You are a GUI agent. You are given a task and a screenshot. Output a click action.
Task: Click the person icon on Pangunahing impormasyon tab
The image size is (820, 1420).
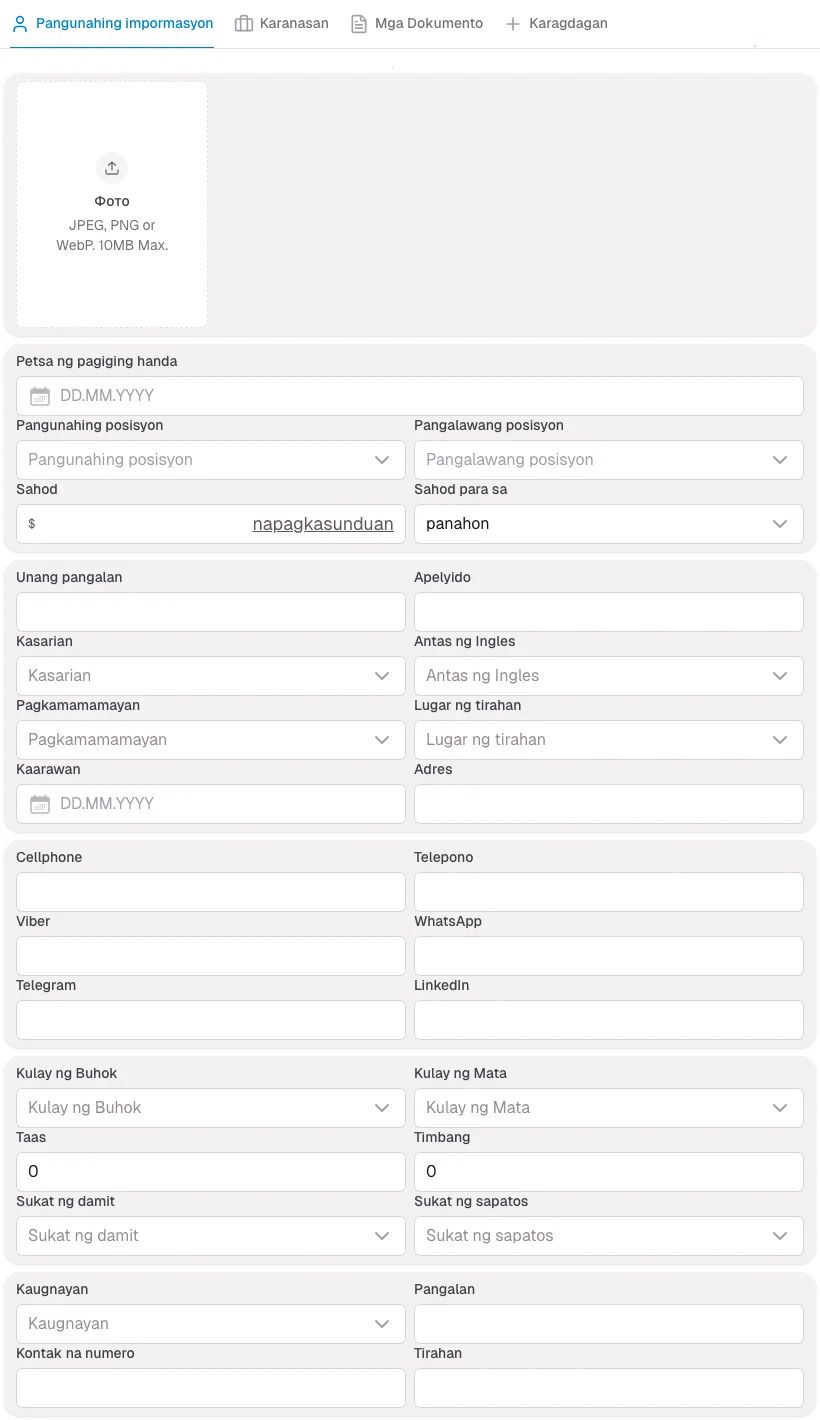pos(20,23)
